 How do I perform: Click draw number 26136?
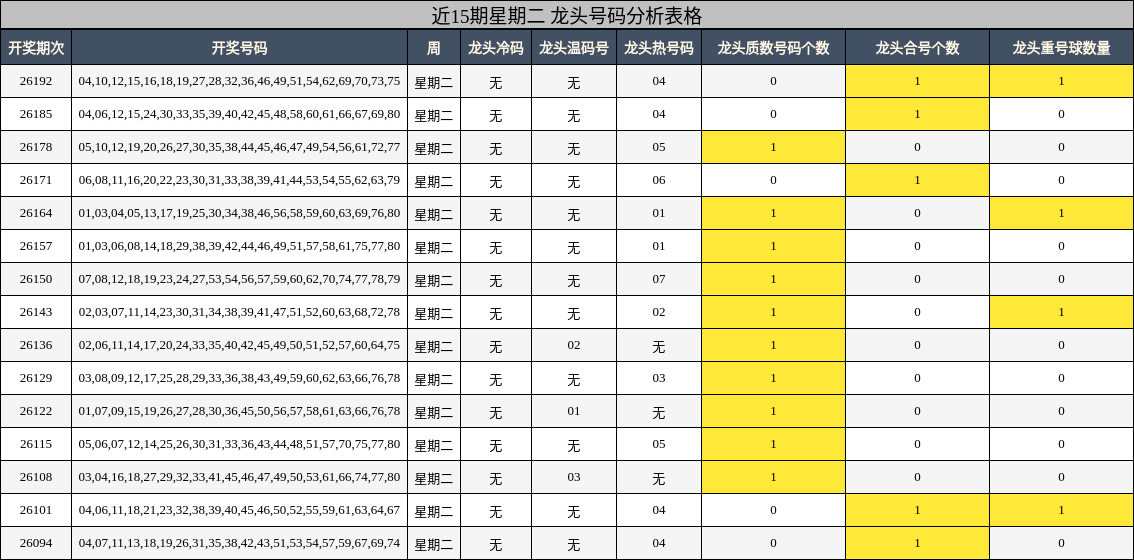point(36,345)
